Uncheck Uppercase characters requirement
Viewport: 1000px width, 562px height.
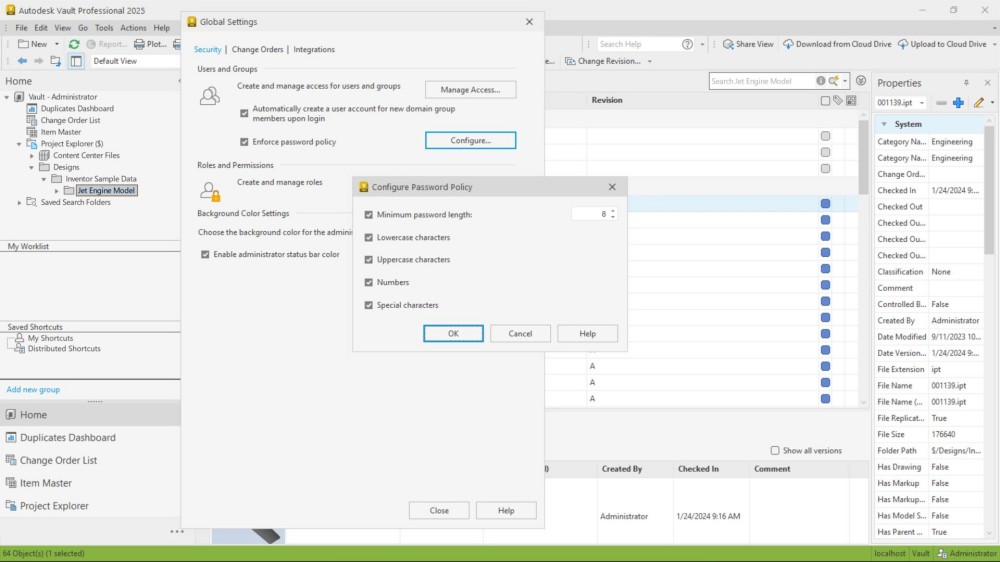369,260
